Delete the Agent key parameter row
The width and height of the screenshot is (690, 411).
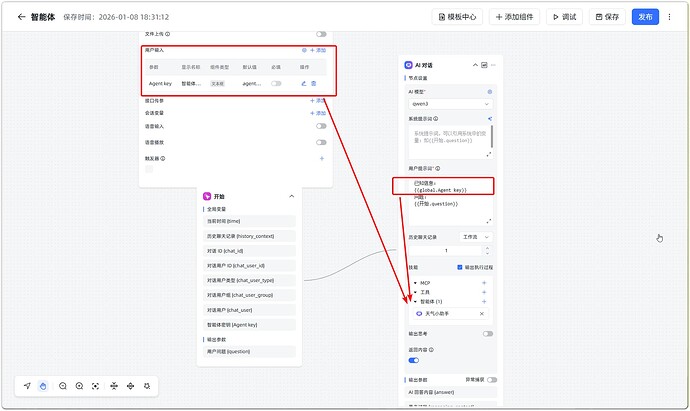click(314, 84)
